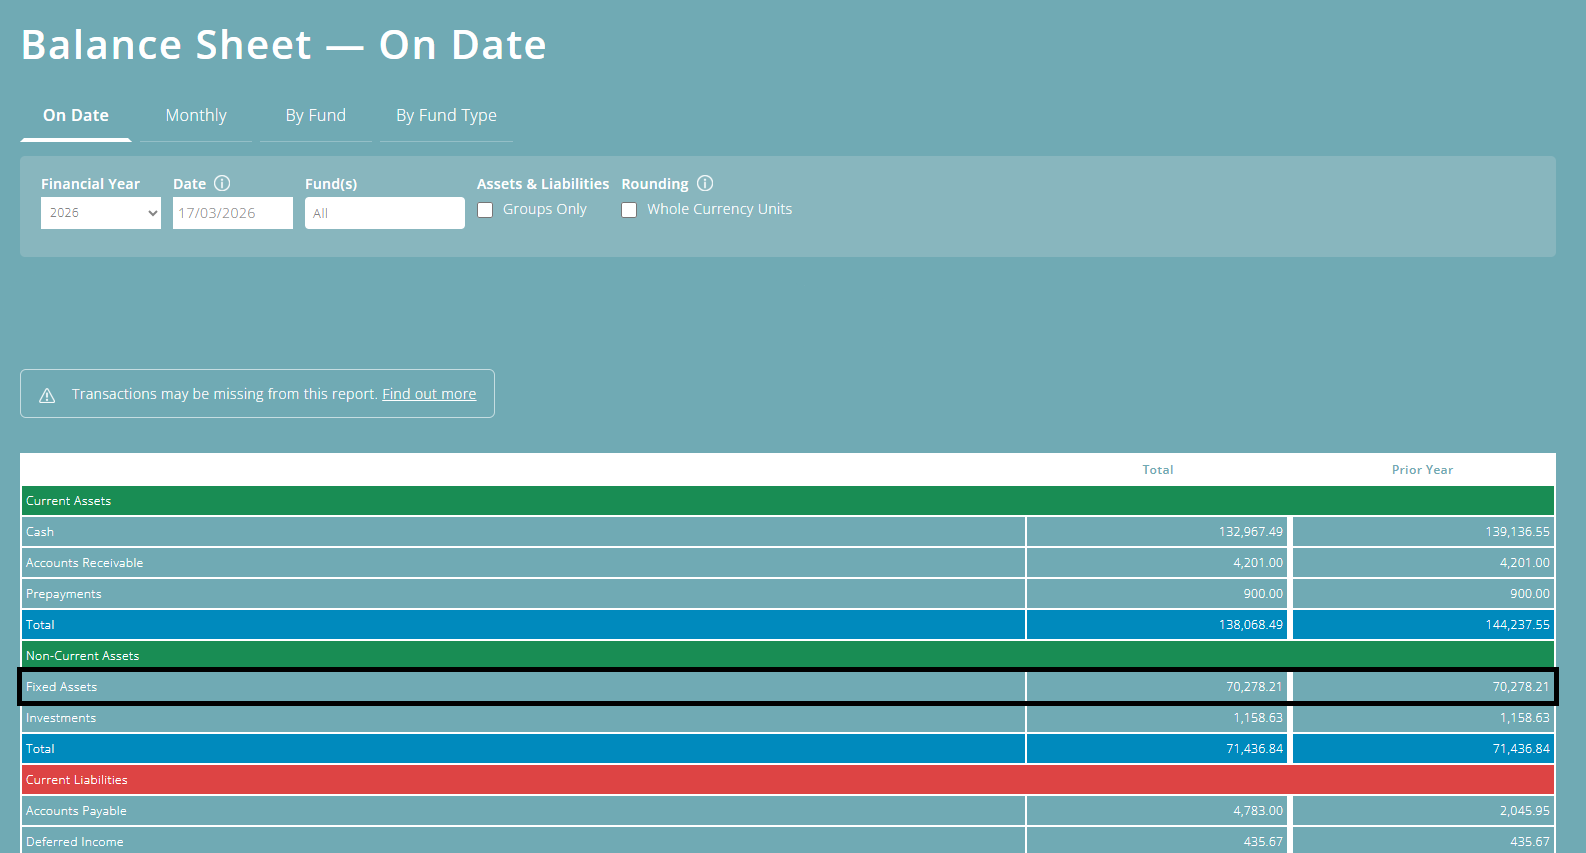
Task: Select the Non-Current Assets section header
Action: click(x=788, y=656)
